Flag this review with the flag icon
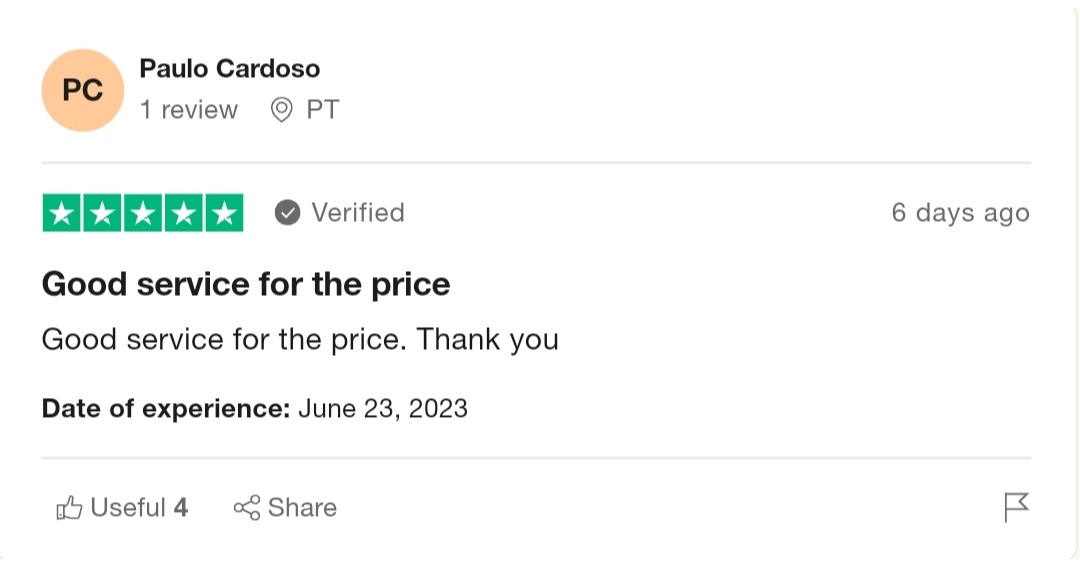 (1016, 507)
